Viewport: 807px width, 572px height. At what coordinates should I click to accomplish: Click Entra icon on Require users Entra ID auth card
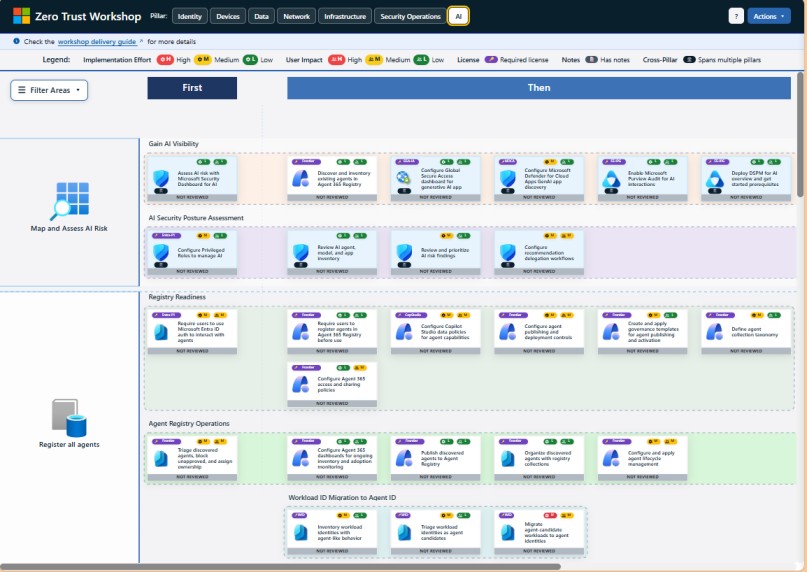pyautogui.click(x=161, y=332)
